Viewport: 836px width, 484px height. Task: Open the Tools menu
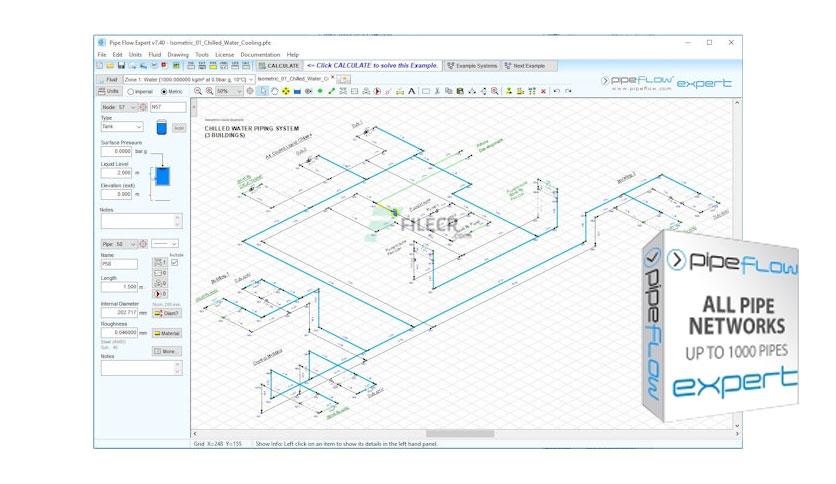[x=202, y=54]
